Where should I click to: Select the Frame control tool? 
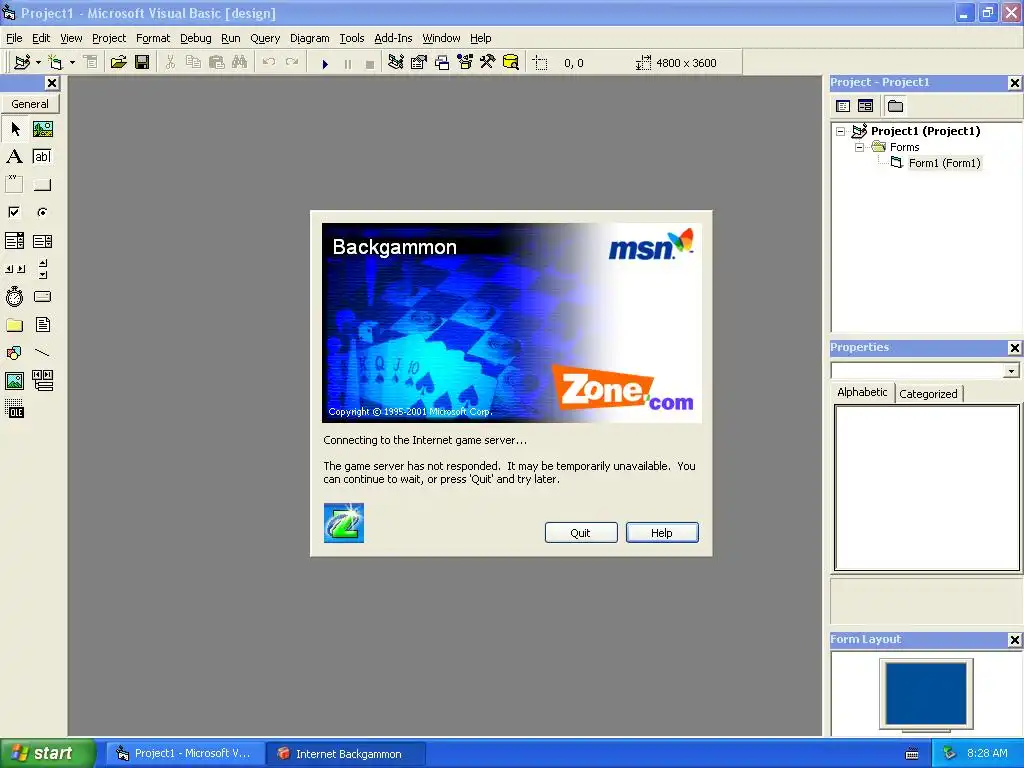click(x=15, y=184)
